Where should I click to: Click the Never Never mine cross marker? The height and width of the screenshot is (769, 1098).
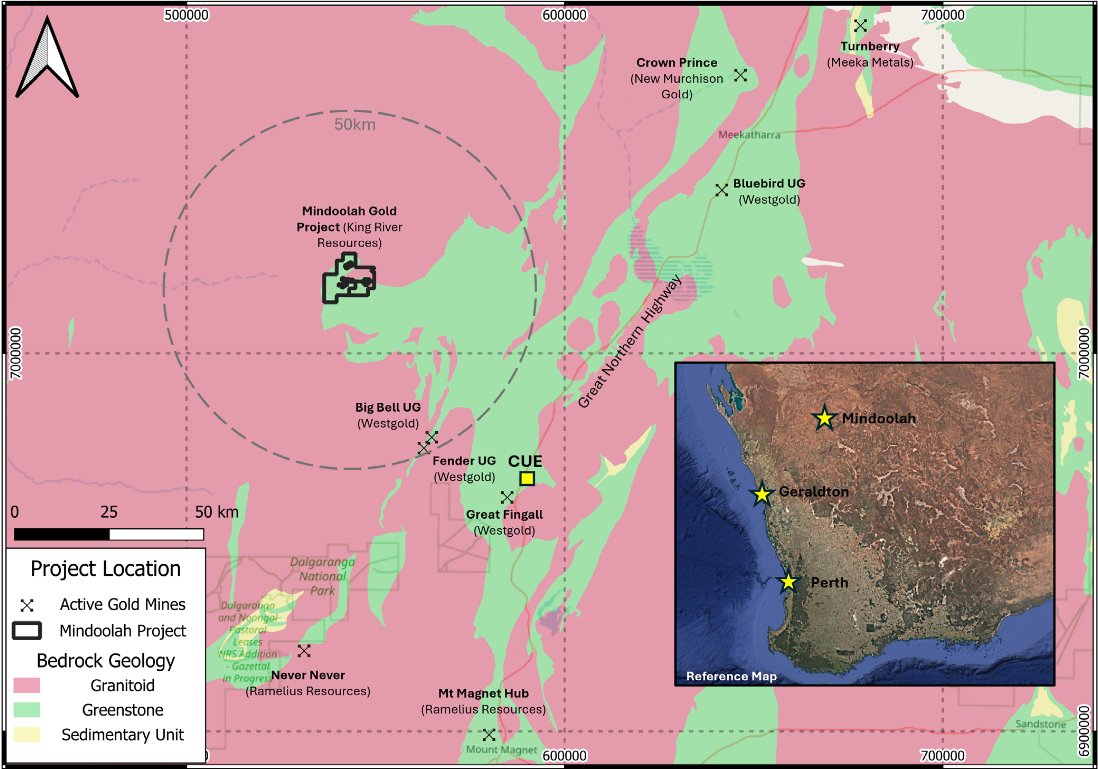point(304,651)
